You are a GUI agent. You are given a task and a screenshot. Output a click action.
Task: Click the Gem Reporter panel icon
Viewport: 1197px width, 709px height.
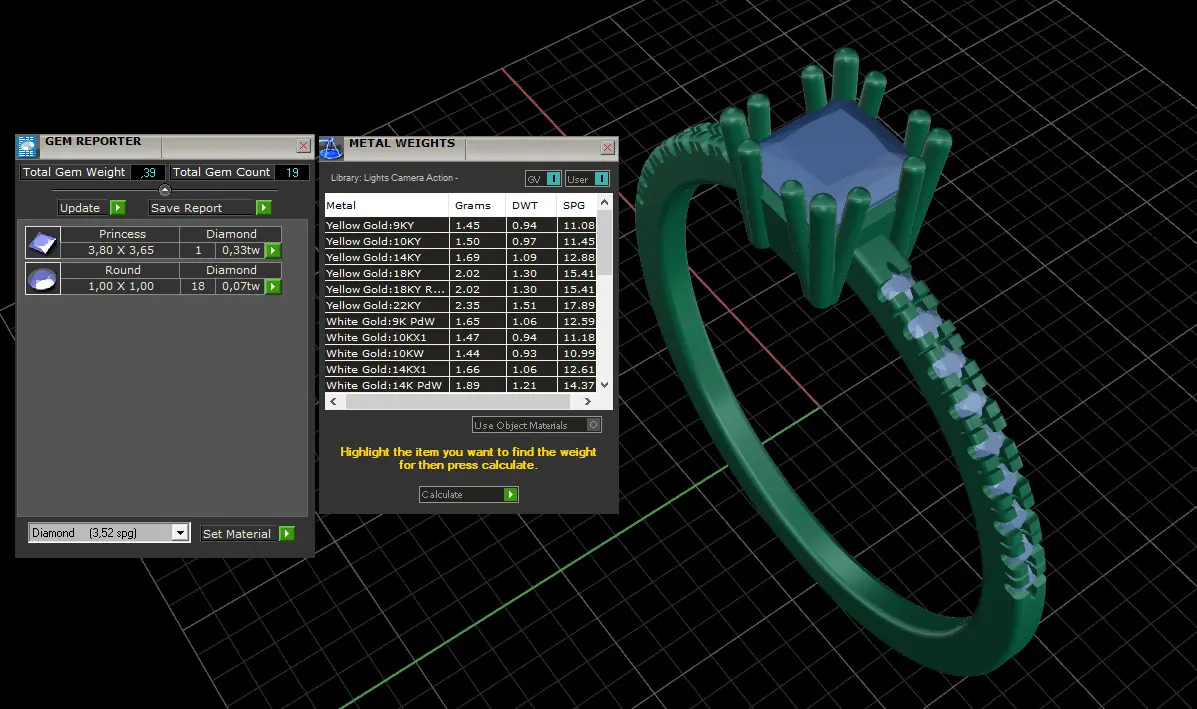point(27,146)
